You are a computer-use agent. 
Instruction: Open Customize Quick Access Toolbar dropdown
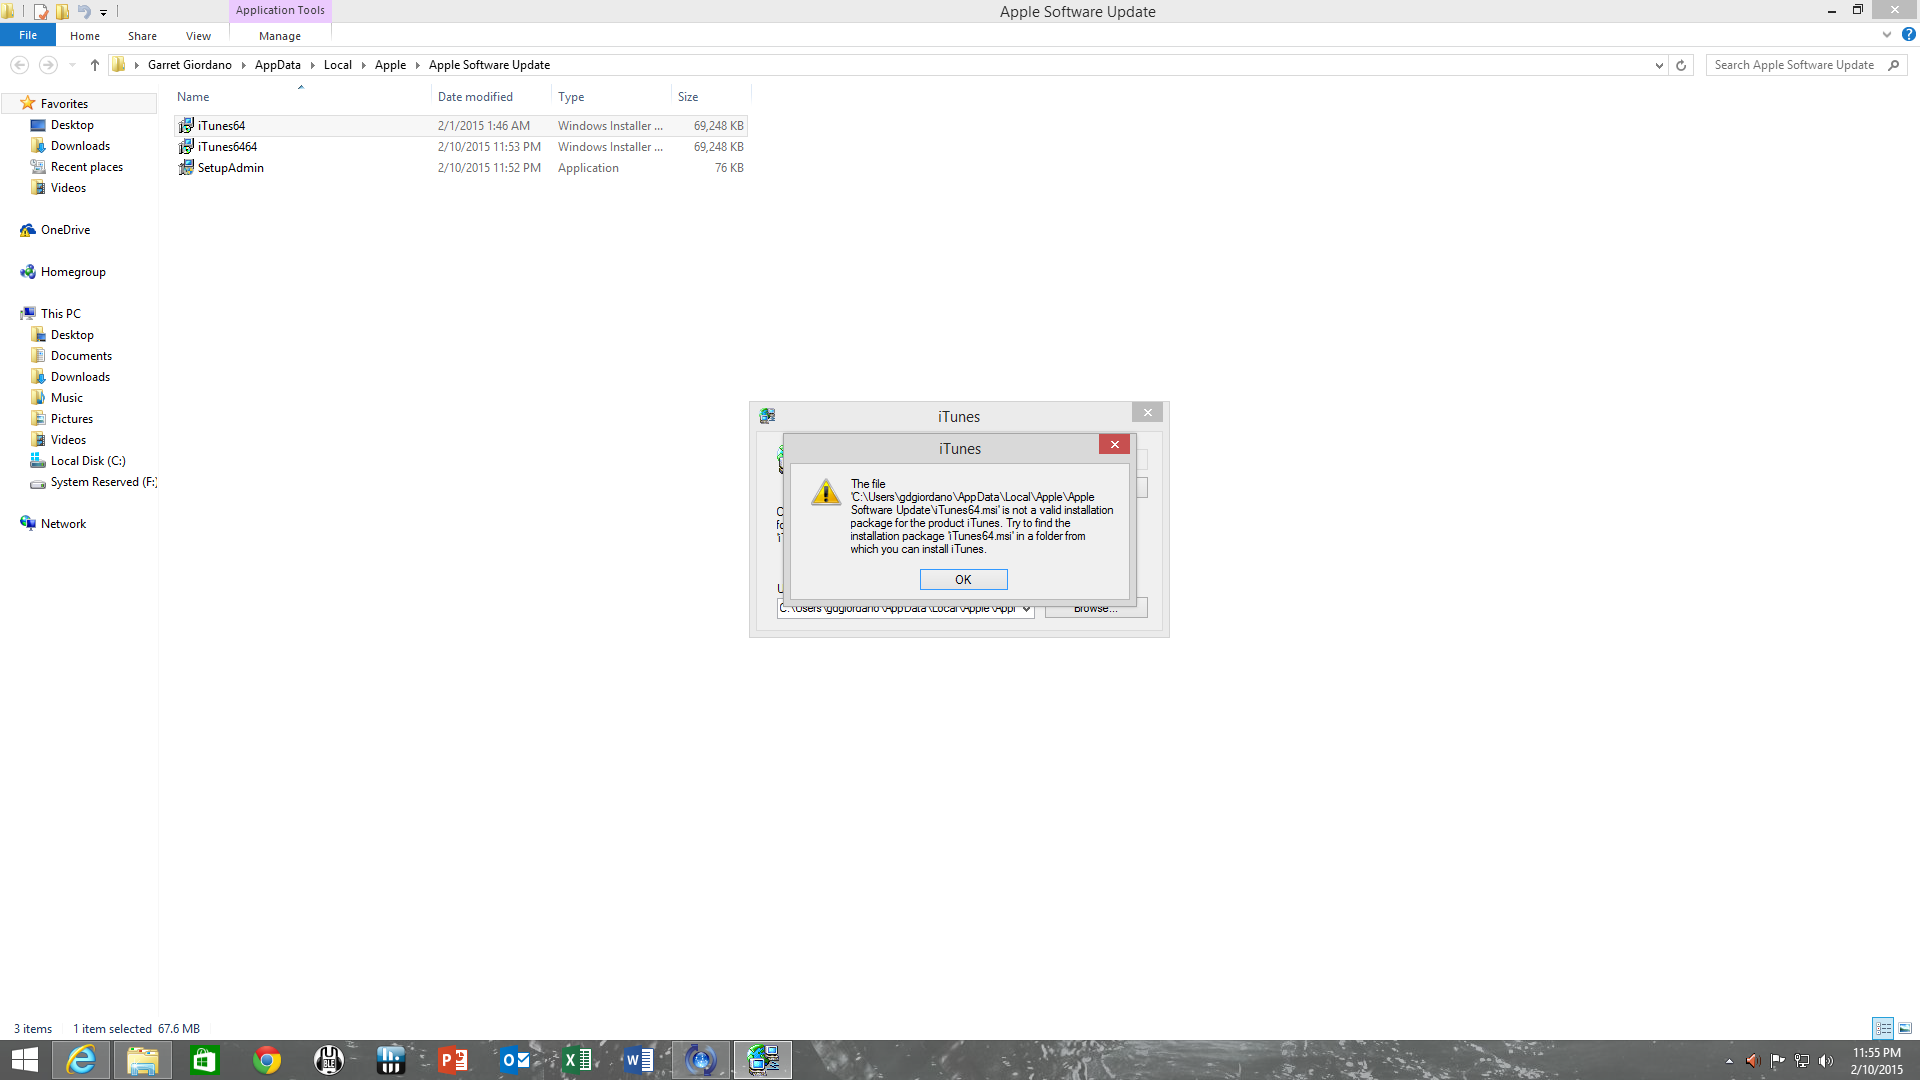tap(103, 13)
